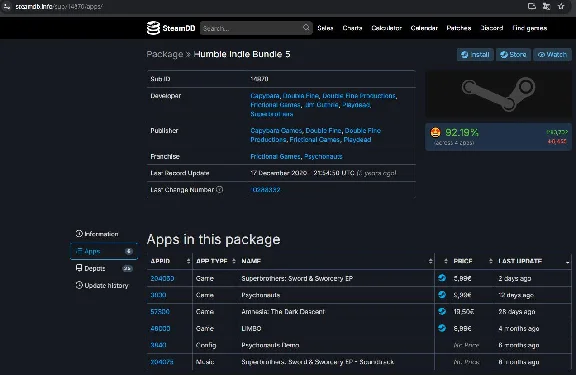Open the Steam store icon for Psychonauts row

(x=442, y=295)
